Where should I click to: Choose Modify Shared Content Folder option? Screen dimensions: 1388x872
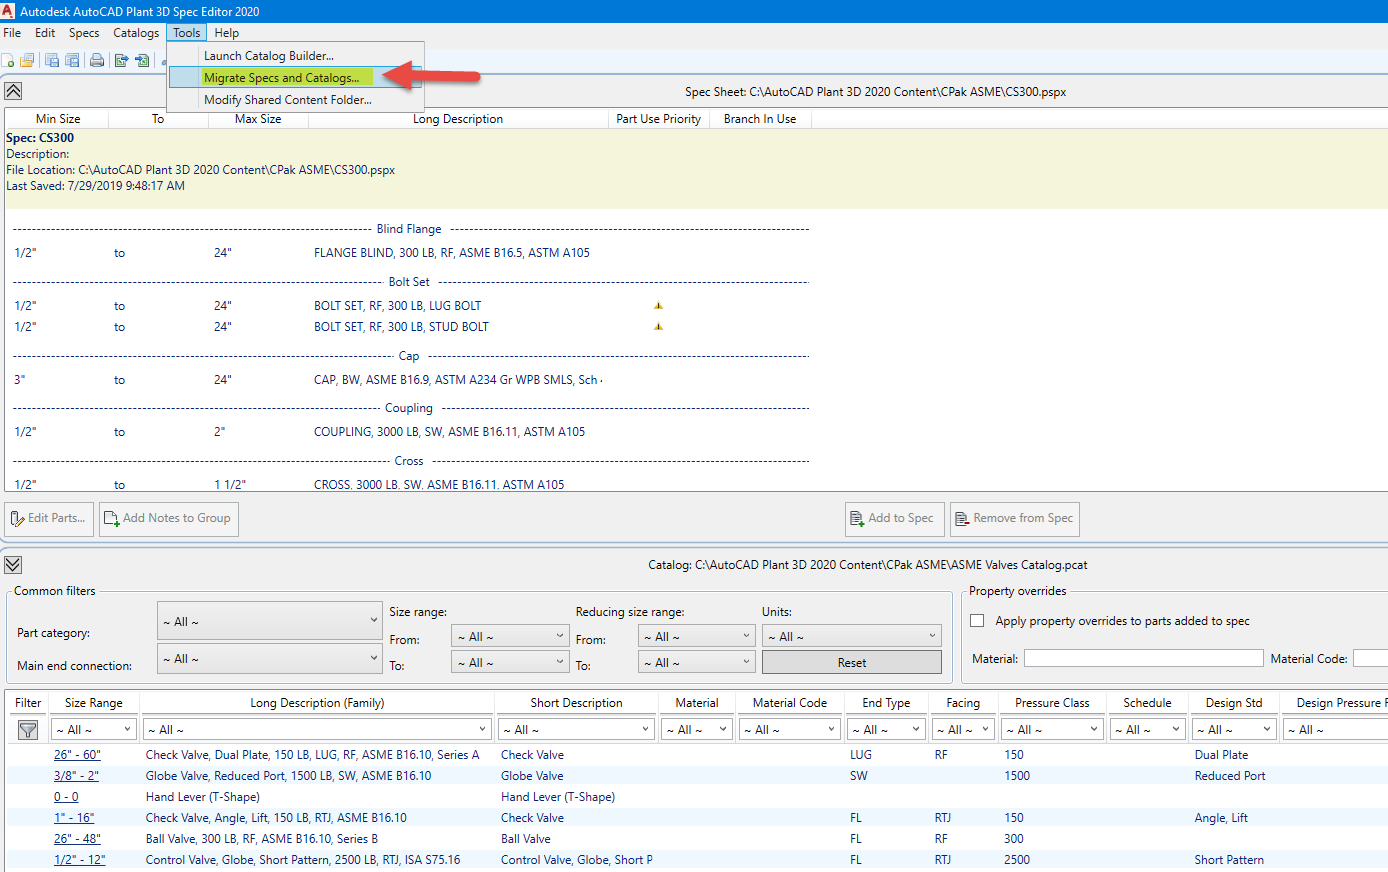point(296,100)
